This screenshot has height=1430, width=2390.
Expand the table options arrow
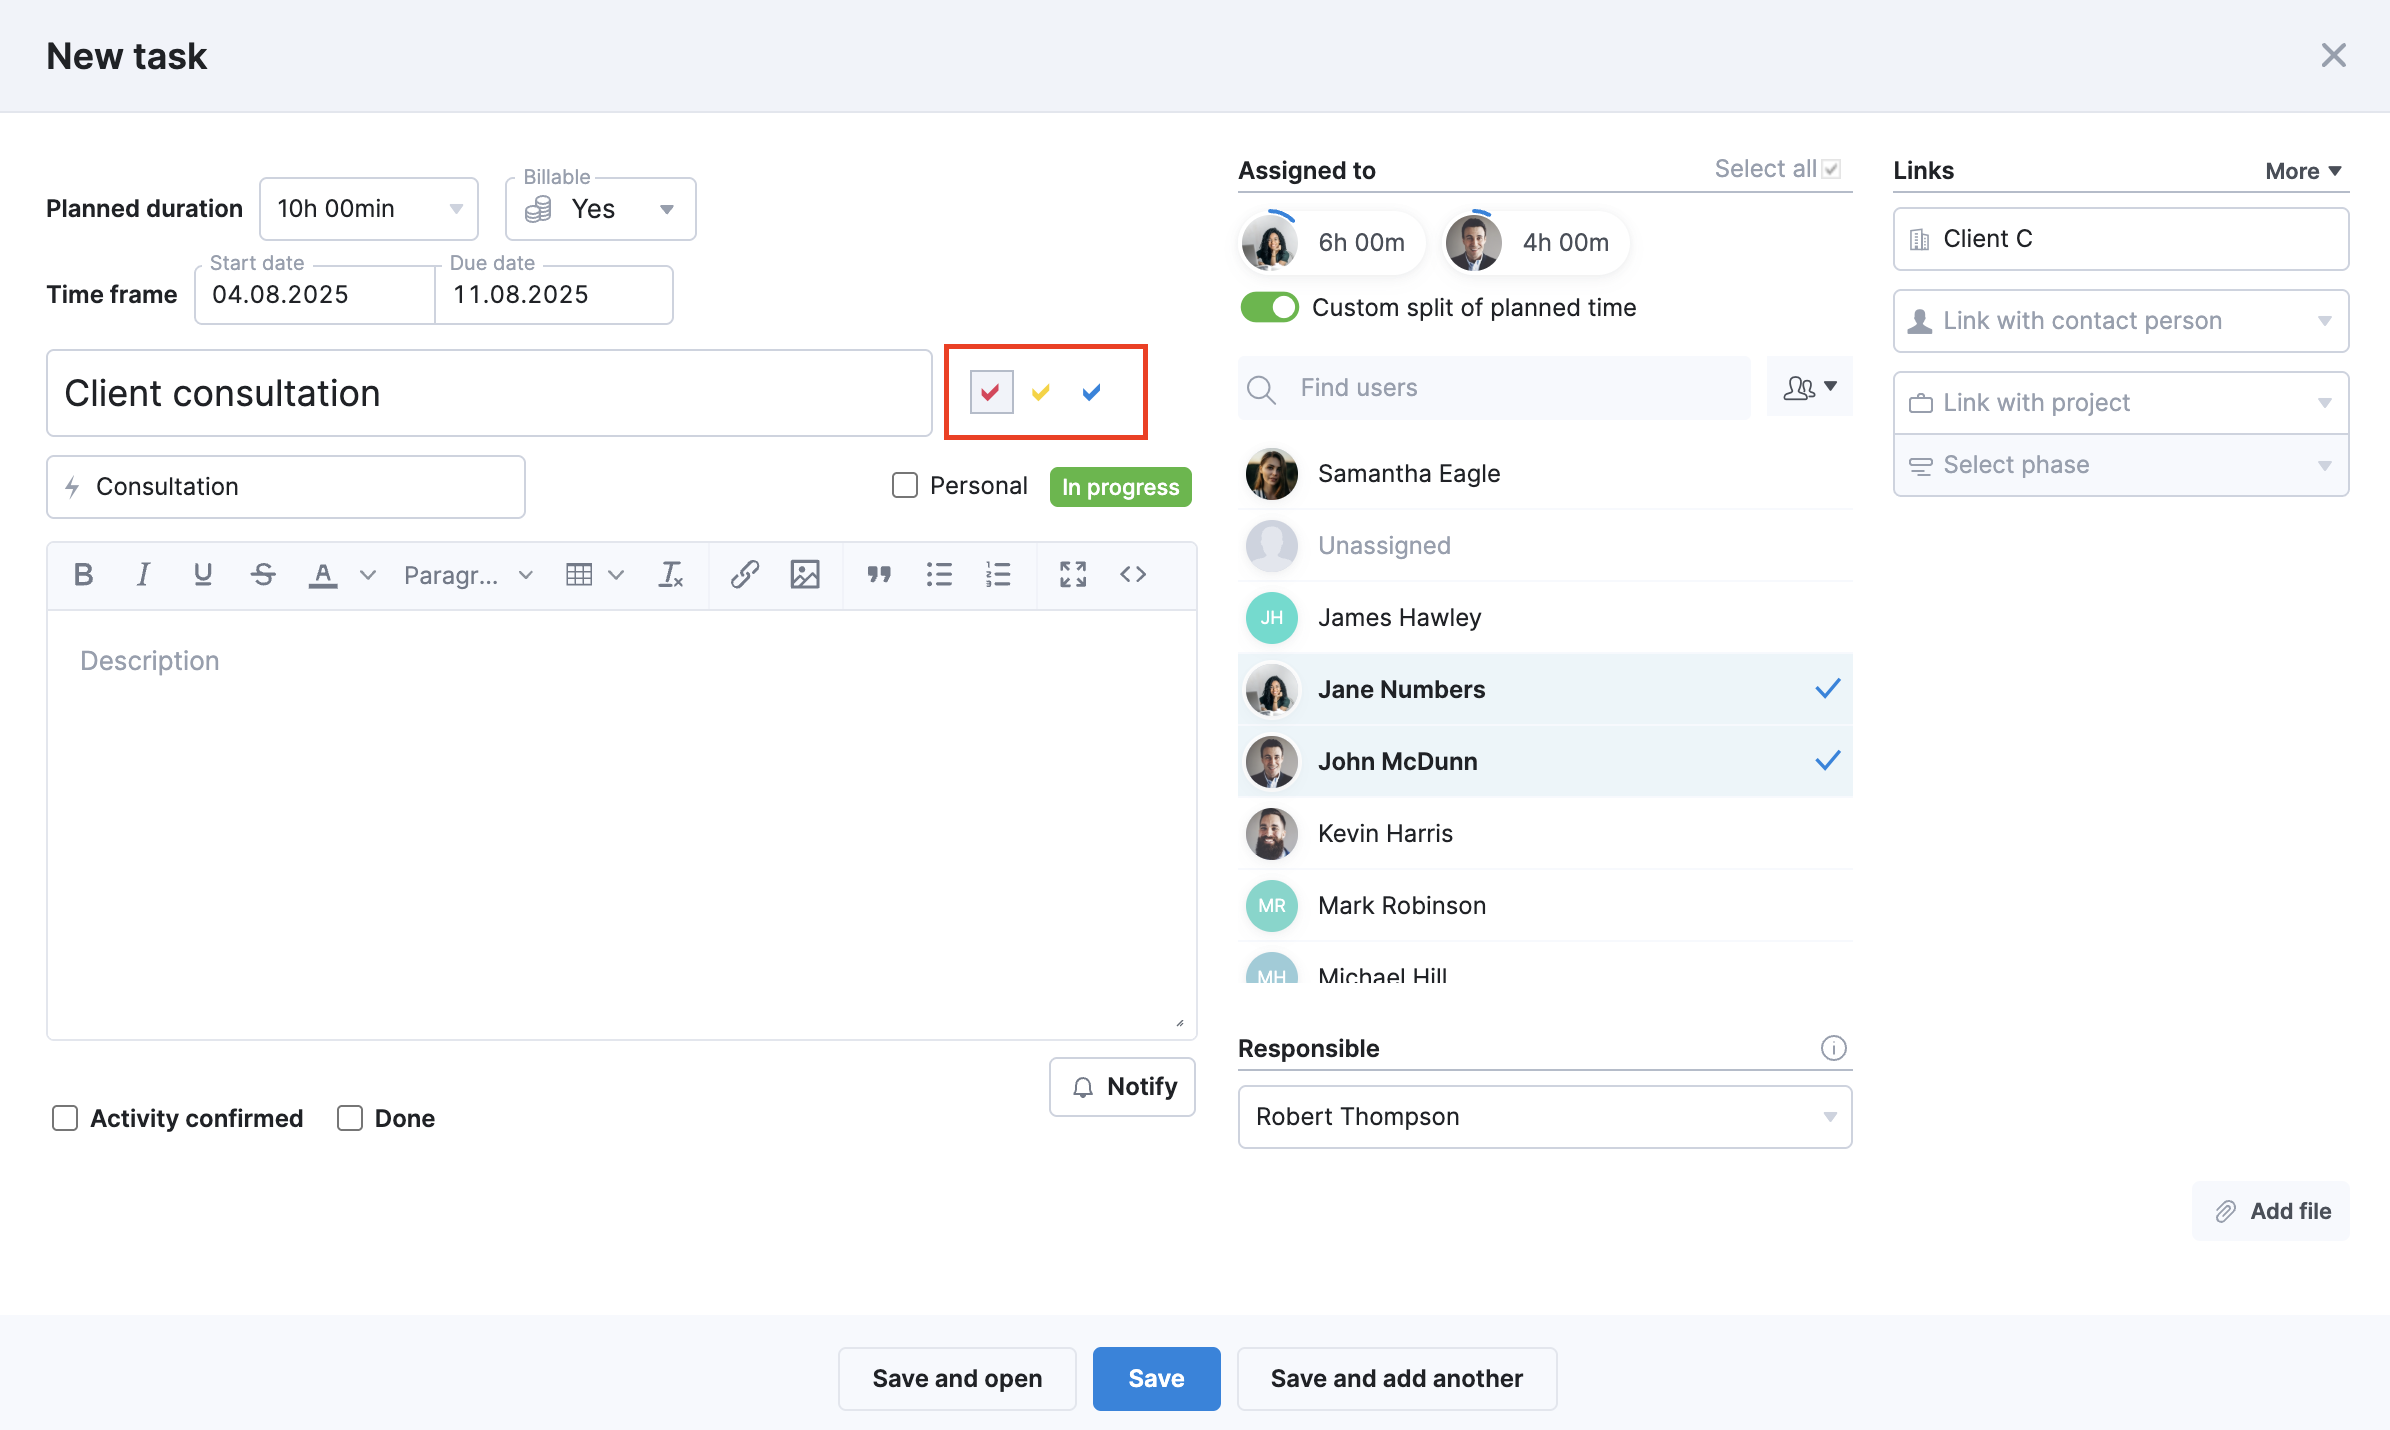616,575
